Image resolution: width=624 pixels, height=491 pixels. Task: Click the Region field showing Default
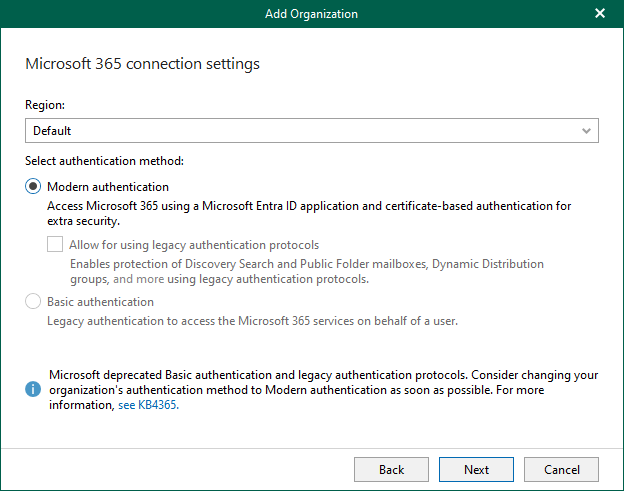[x=300, y=131]
